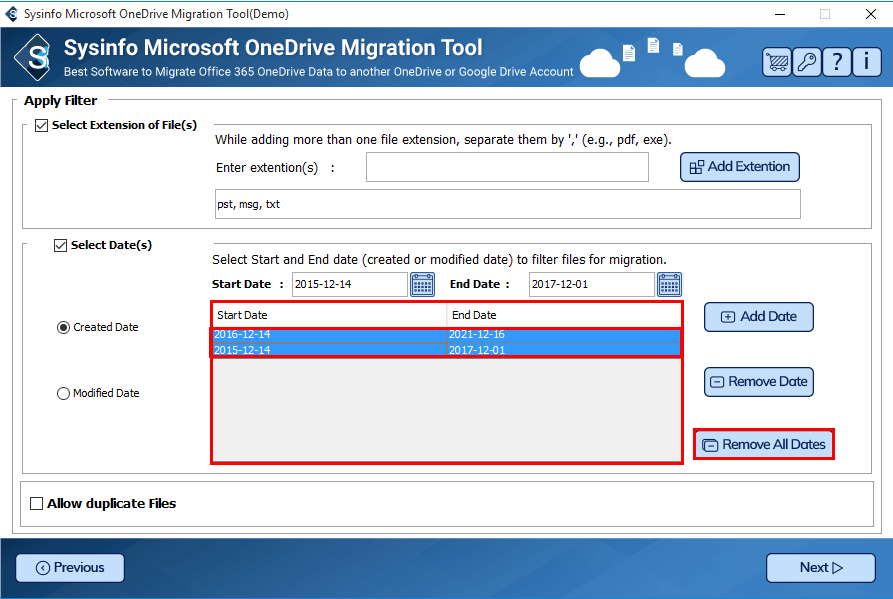Click Remove All Dates button
Screen dimensions: 893x599
click(764, 445)
